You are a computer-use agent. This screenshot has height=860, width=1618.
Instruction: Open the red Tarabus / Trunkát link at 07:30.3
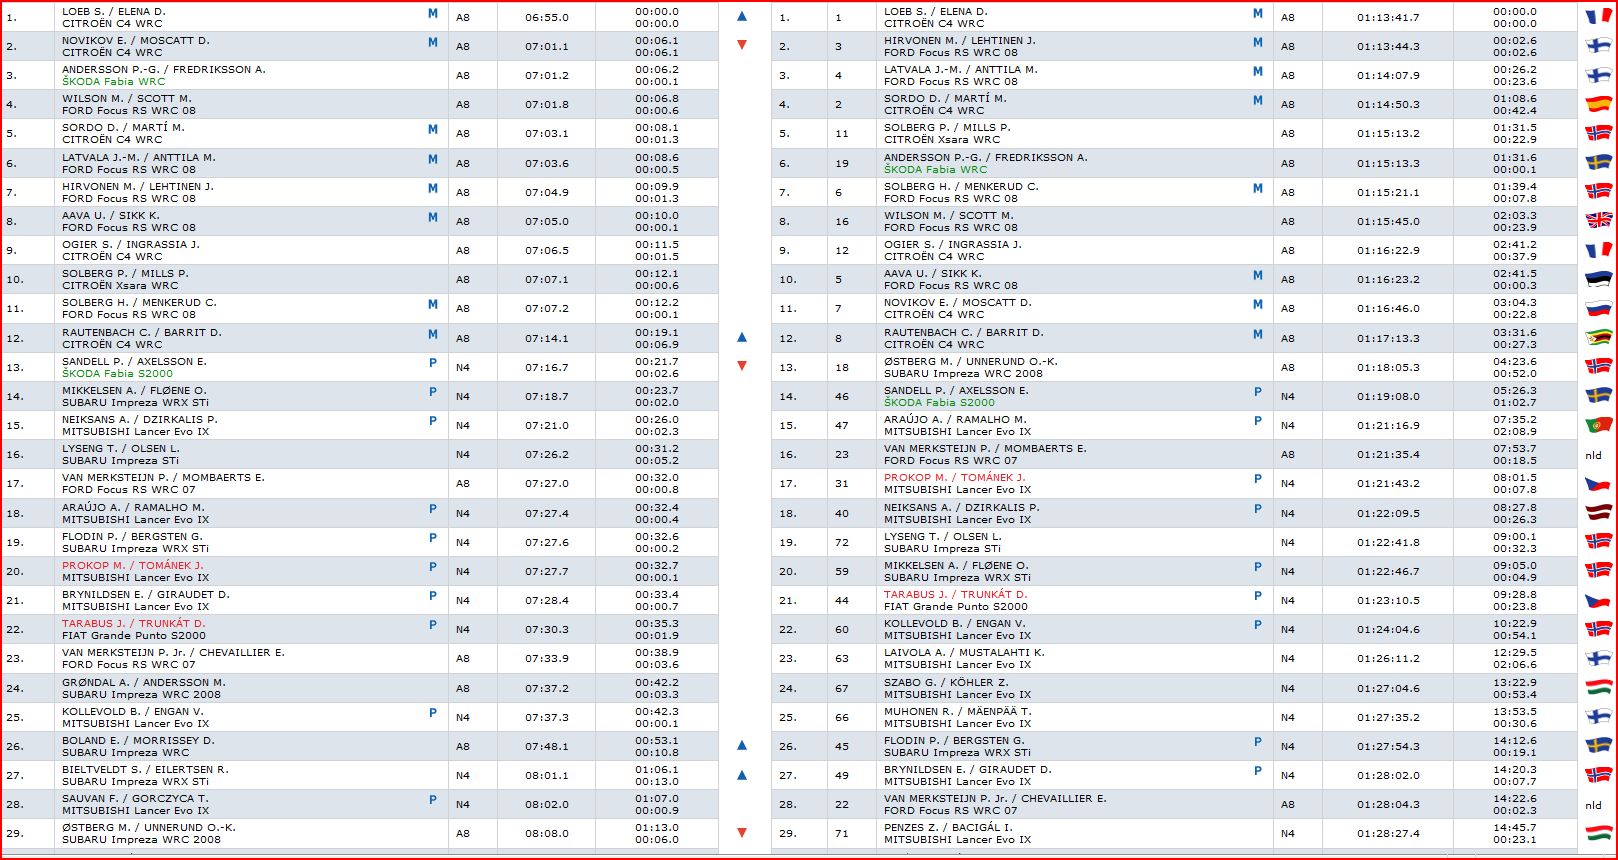tap(133, 623)
